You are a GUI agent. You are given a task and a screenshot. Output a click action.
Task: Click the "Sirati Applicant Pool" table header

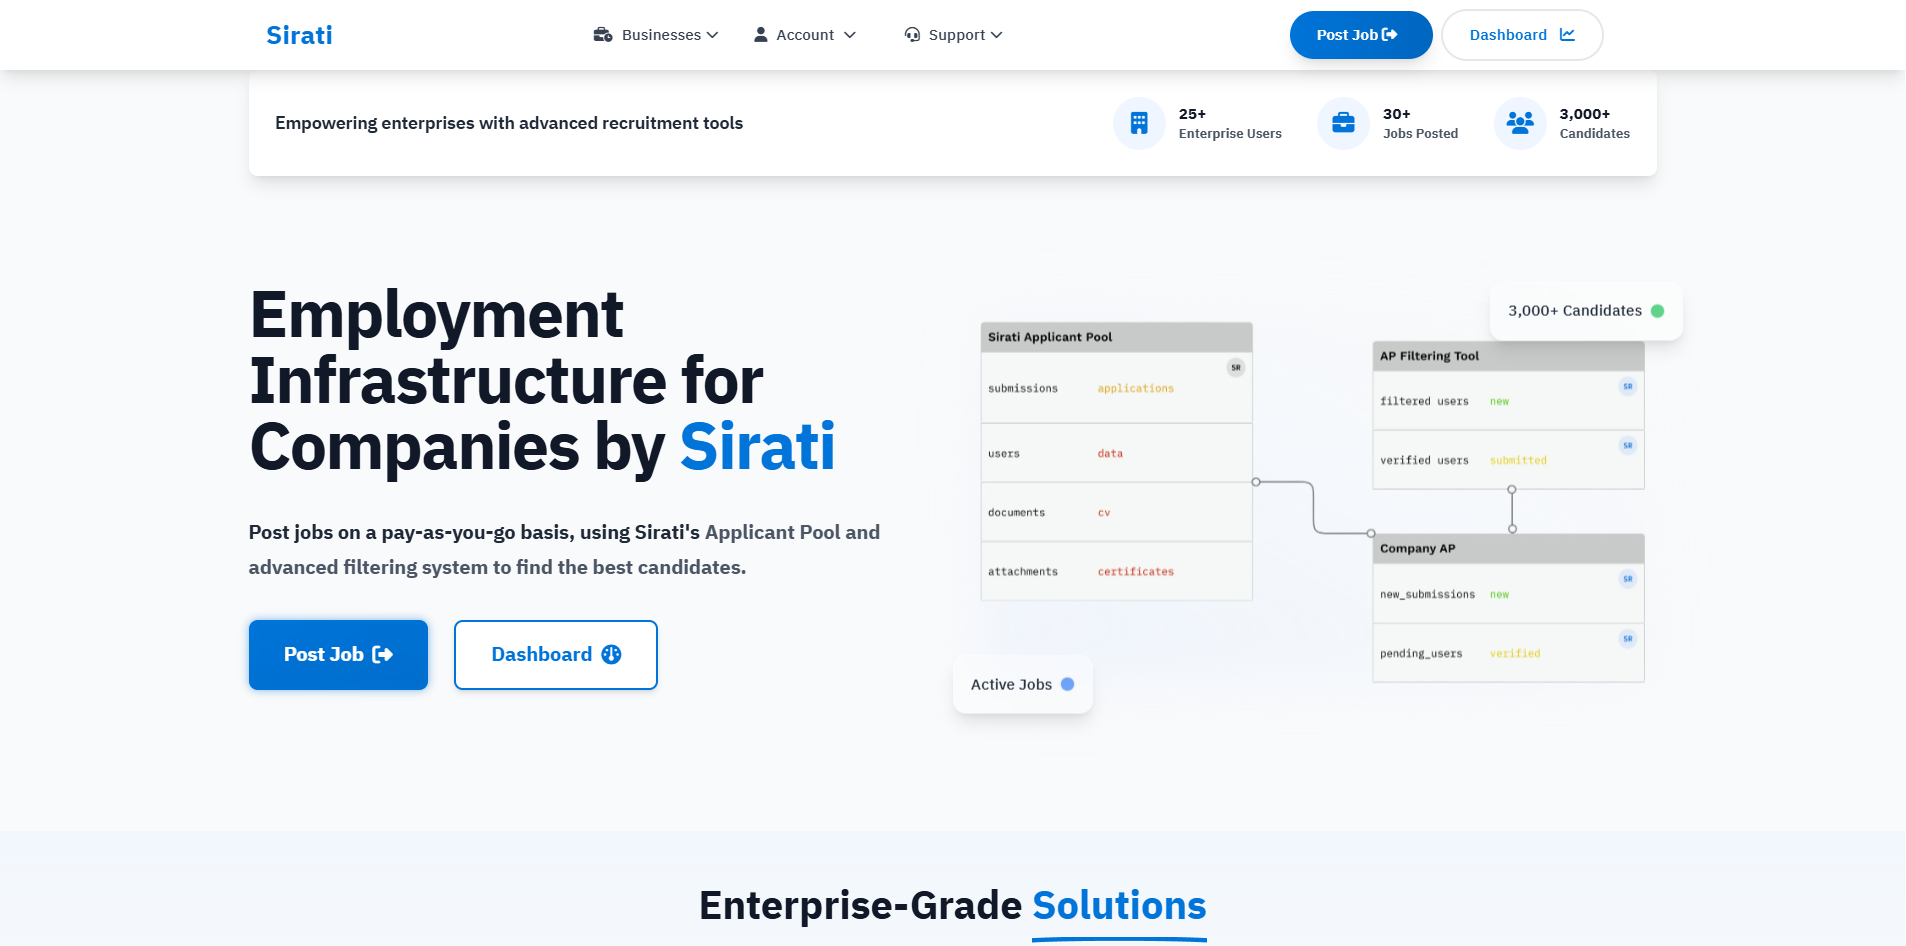click(x=1116, y=337)
